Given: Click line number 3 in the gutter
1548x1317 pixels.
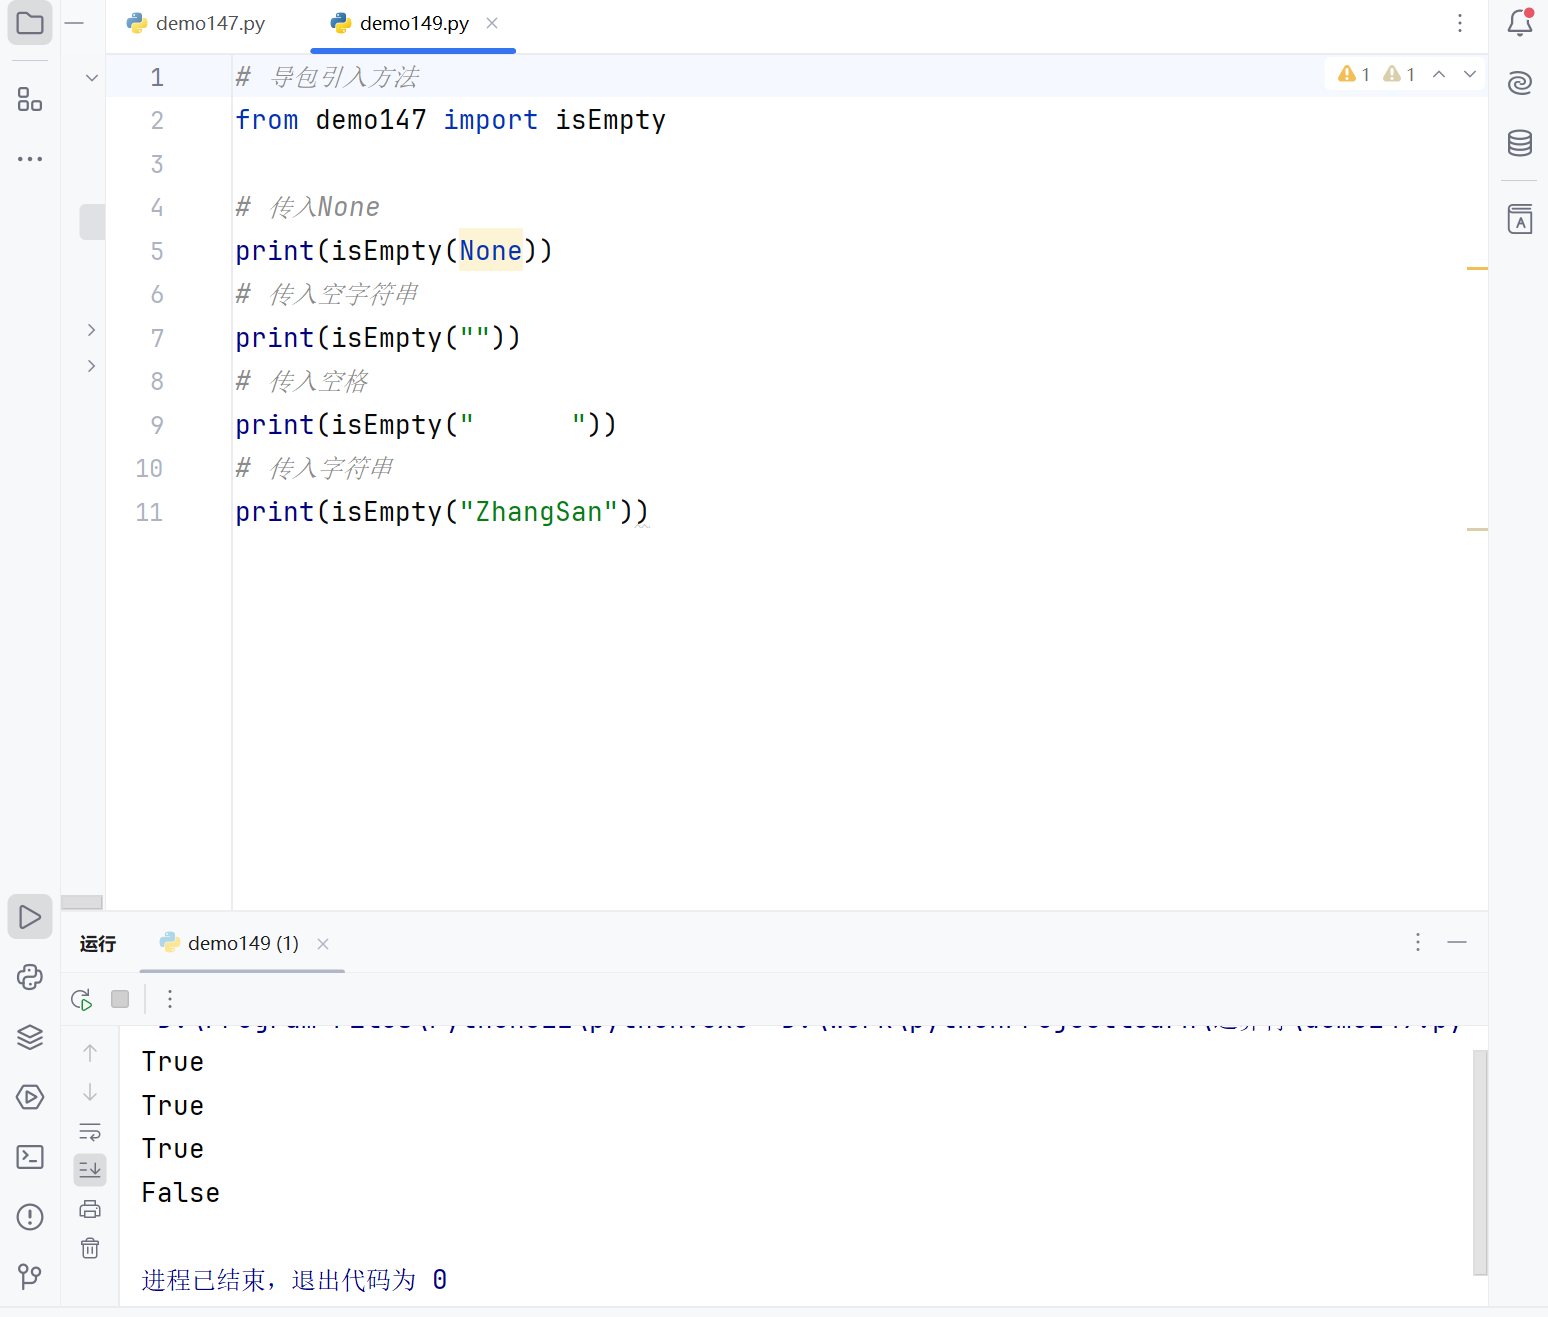Looking at the screenshot, I should [x=157, y=164].
